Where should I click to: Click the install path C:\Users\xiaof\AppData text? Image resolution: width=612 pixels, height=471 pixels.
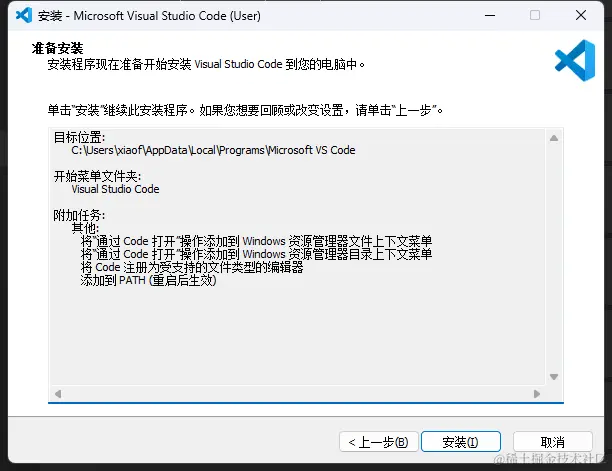213,150
